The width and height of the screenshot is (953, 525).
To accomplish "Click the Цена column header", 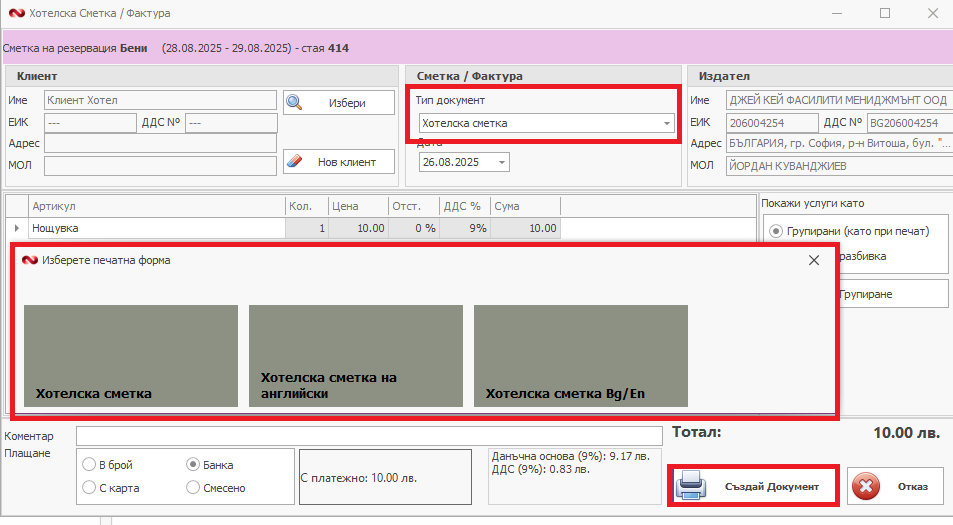I will (359, 206).
